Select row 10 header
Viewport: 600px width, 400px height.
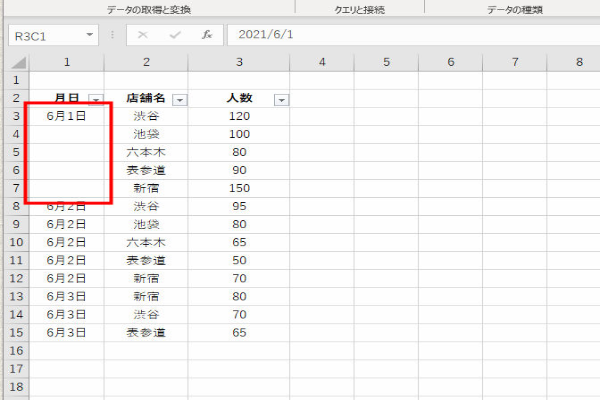15,242
